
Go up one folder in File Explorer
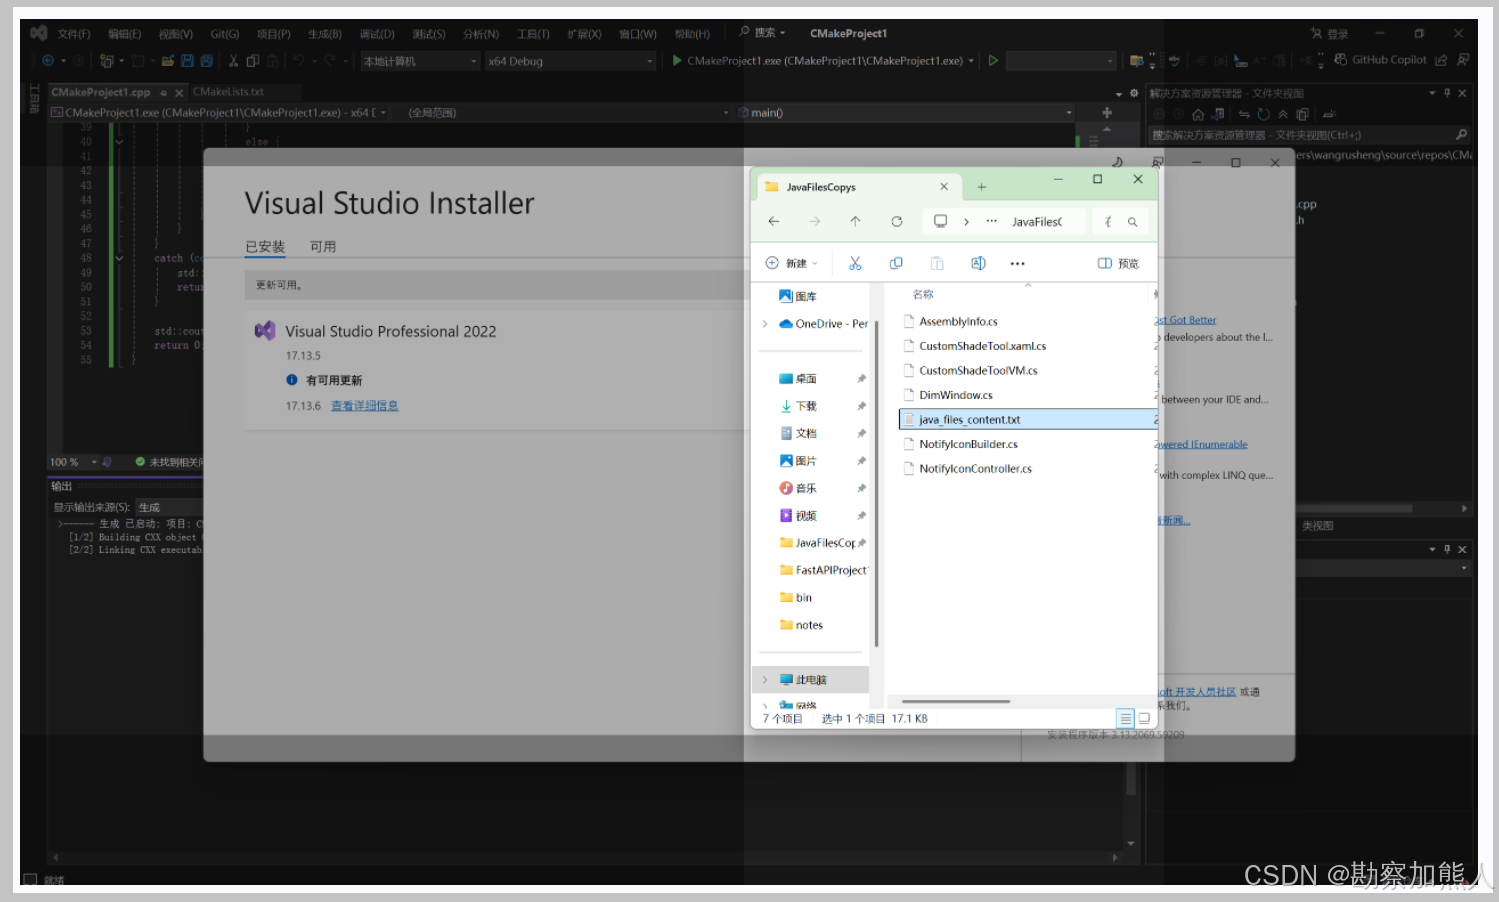pos(855,221)
